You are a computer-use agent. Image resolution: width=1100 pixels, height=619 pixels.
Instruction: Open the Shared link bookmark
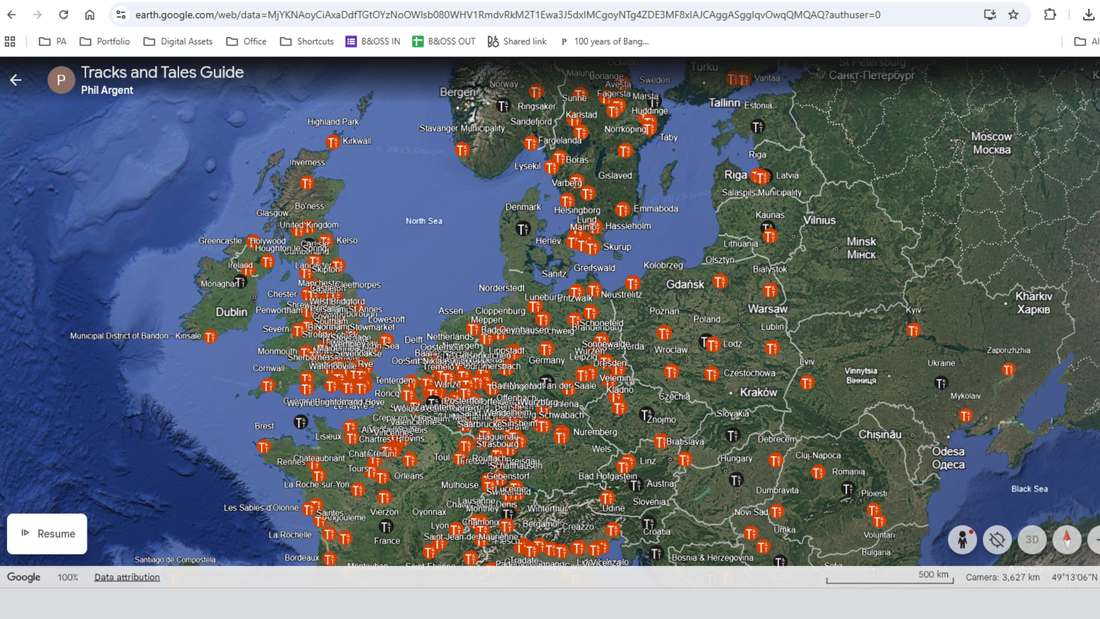pyautogui.click(x=516, y=42)
